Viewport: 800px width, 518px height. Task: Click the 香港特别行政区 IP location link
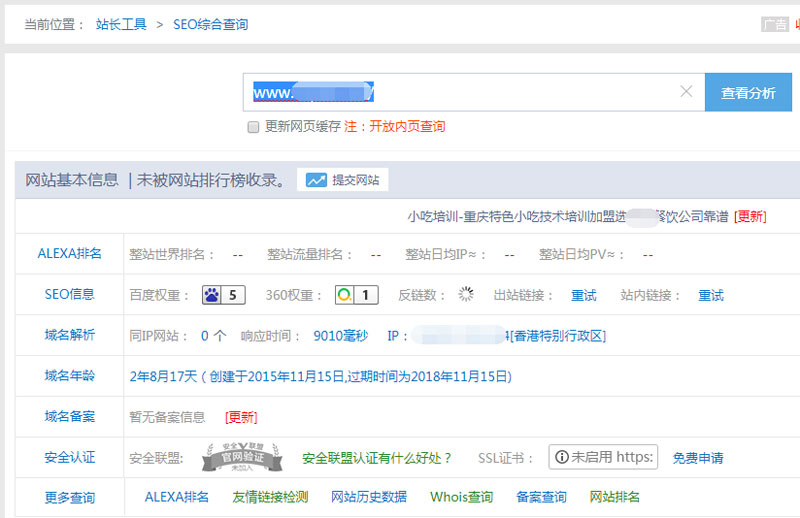click(558, 336)
